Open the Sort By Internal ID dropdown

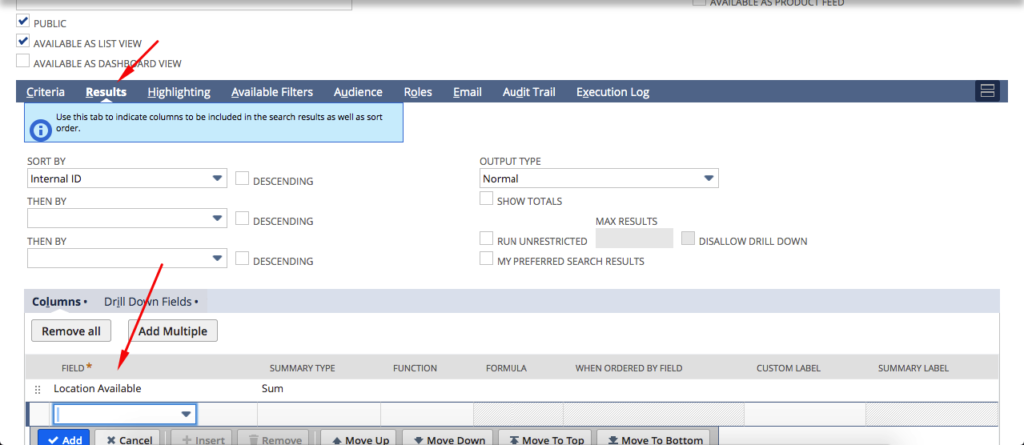127,178
